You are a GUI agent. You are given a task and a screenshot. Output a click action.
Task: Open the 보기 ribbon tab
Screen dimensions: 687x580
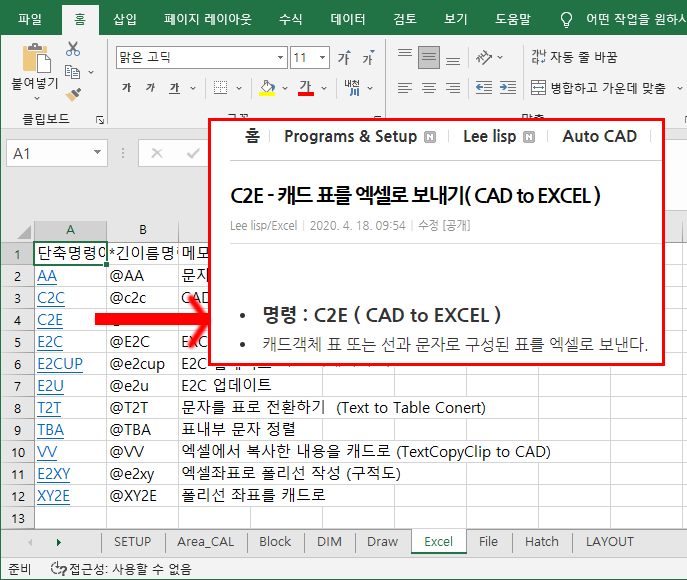456,19
